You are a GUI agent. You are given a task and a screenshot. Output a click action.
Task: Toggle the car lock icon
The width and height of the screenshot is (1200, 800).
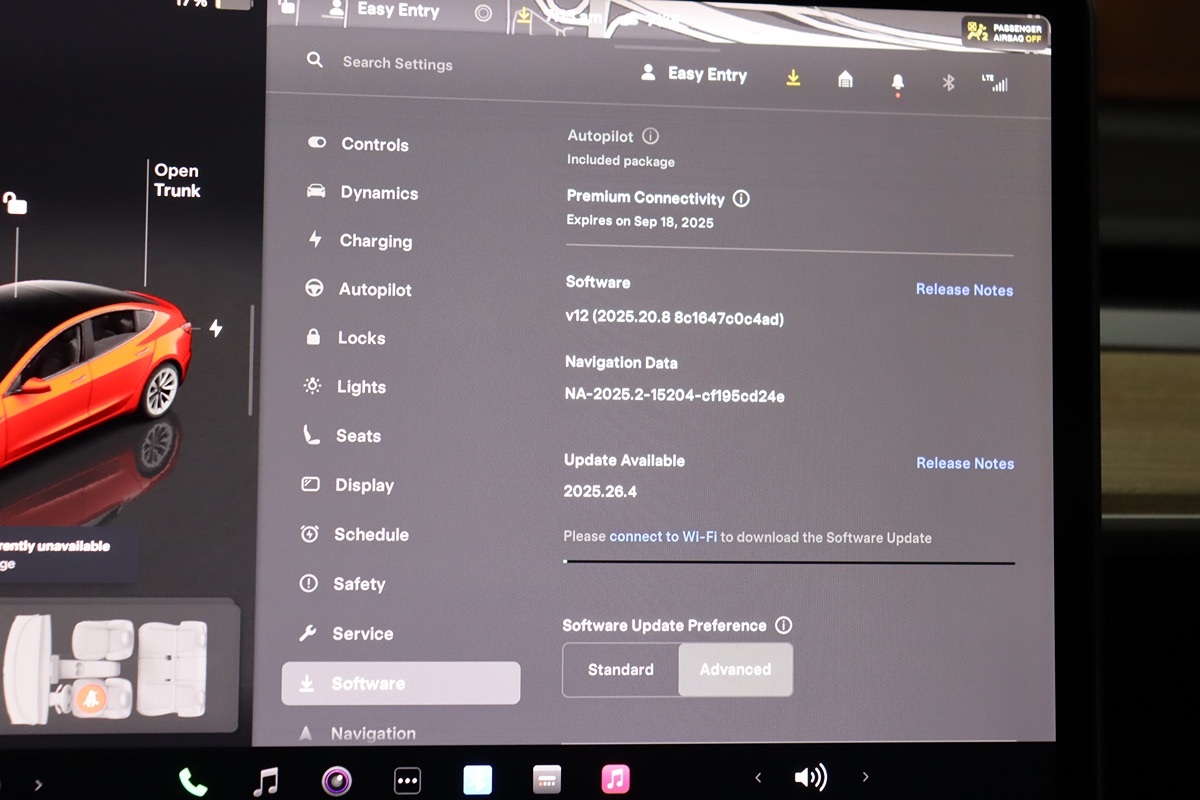coord(15,204)
